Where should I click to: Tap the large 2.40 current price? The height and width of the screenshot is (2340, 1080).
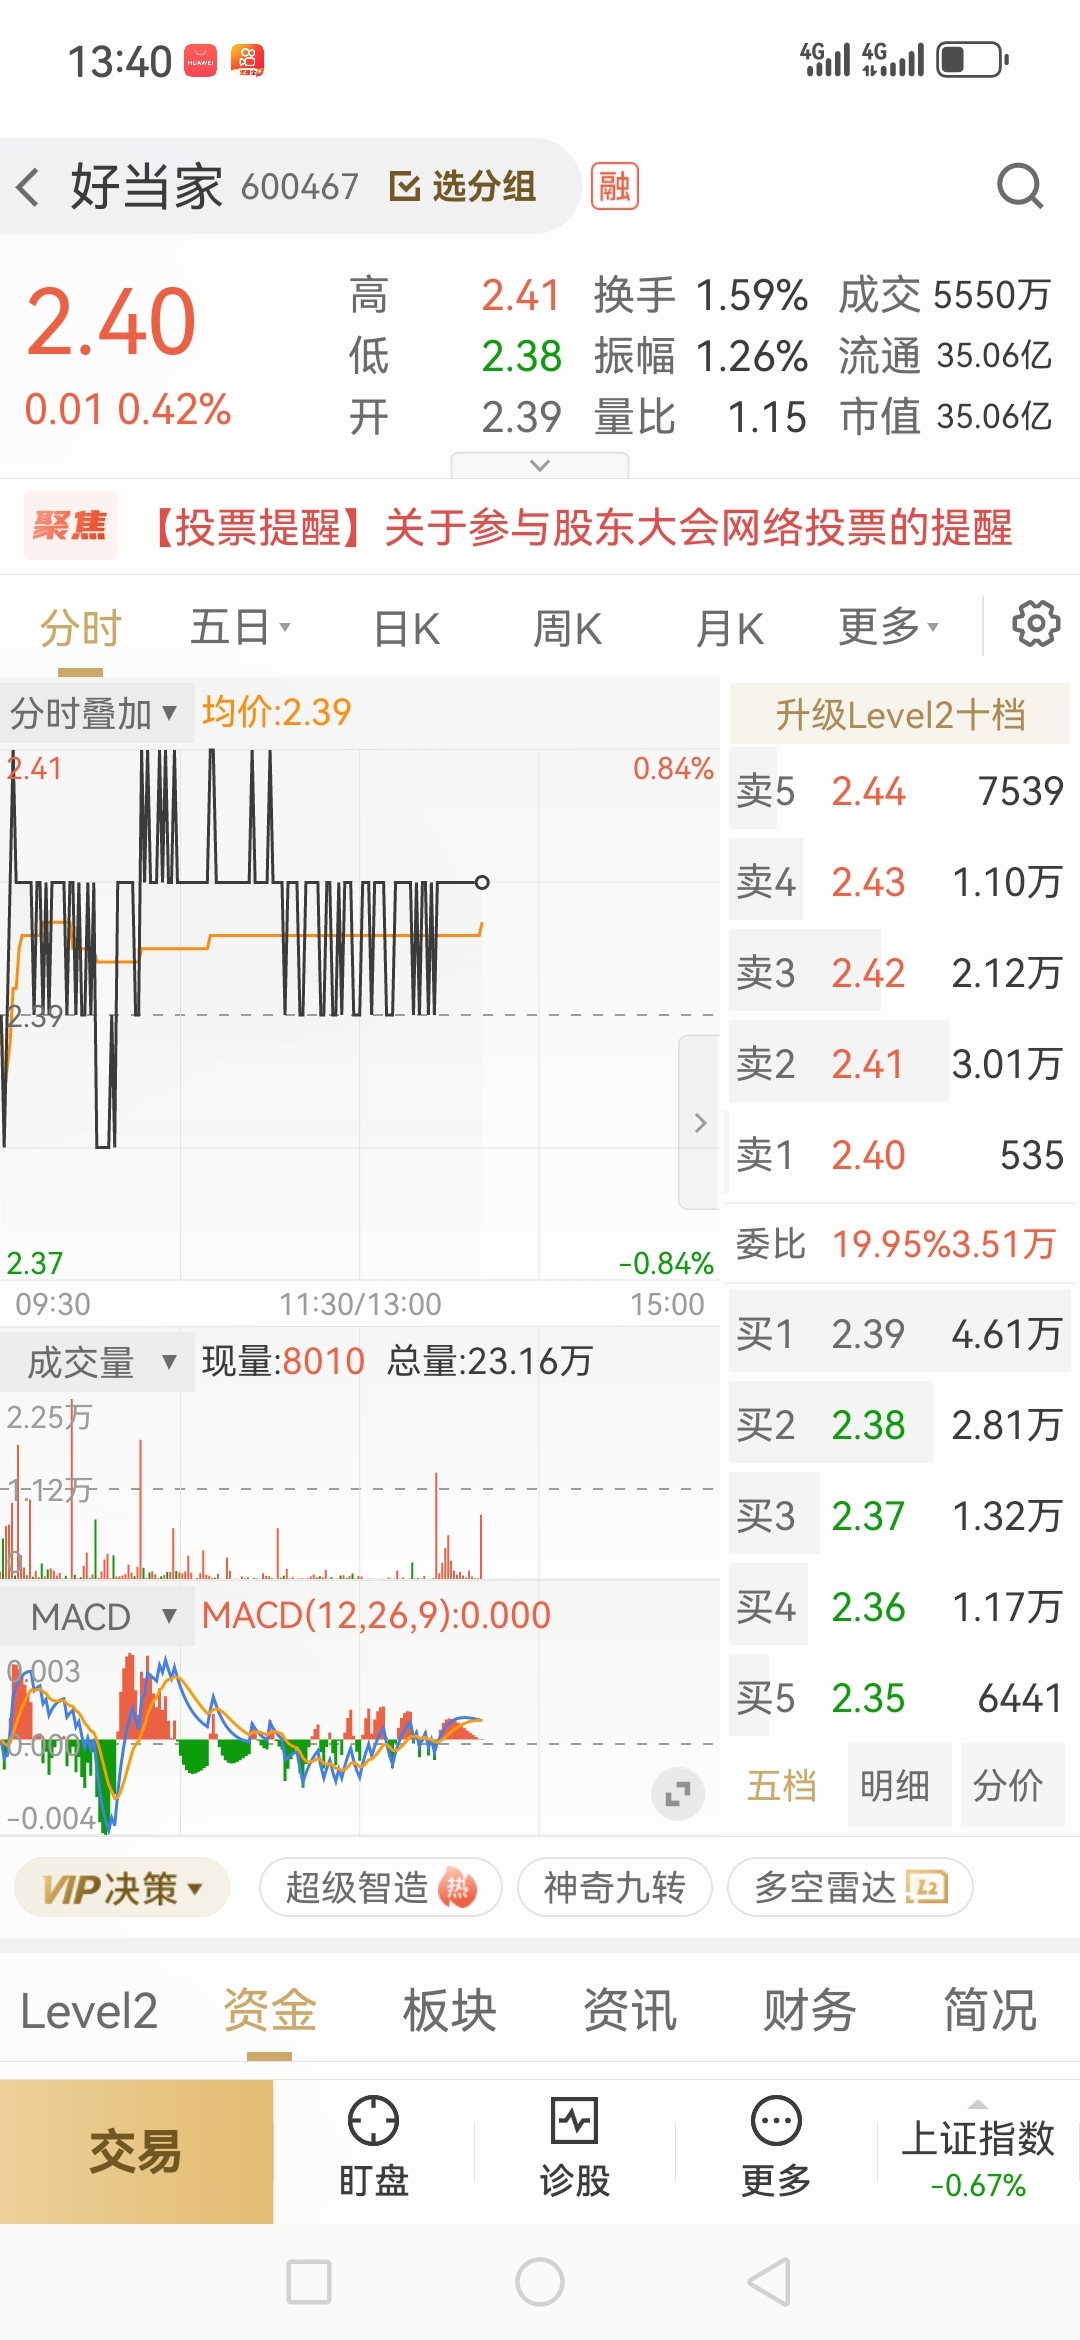(x=110, y=321)
